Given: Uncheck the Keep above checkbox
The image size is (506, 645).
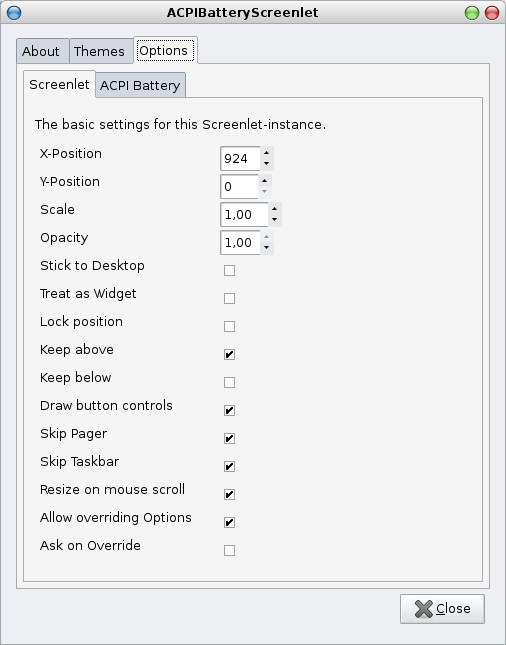Looking at the screenshot, I should tap(229, 354).
